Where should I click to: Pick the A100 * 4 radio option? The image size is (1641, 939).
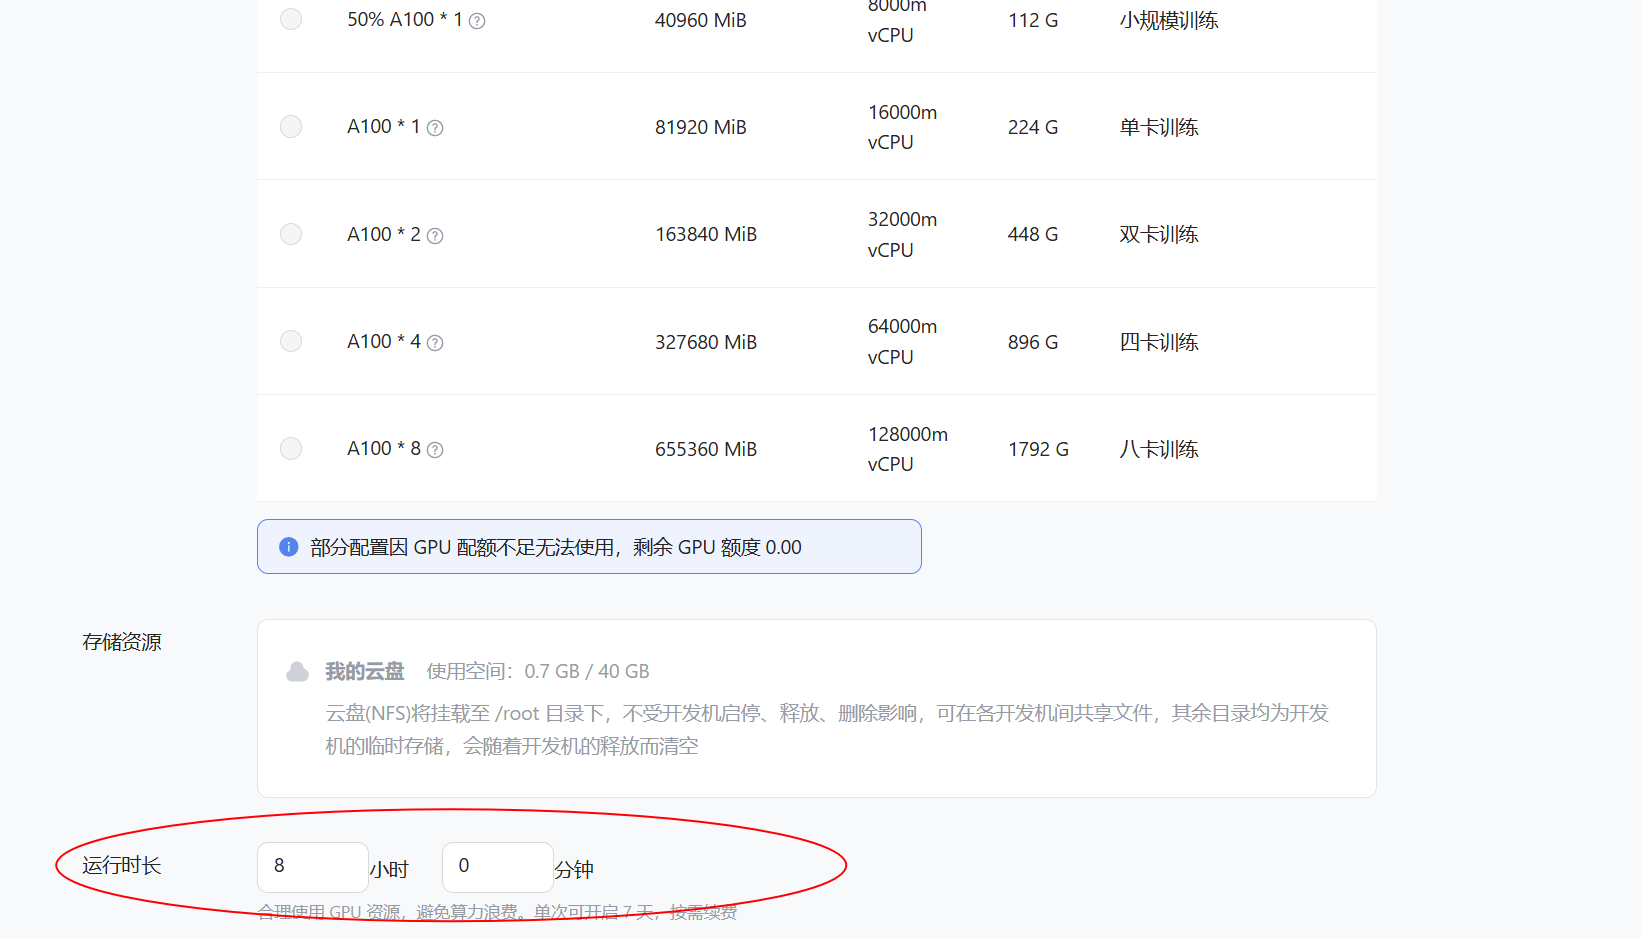click(x=291, y=341)
